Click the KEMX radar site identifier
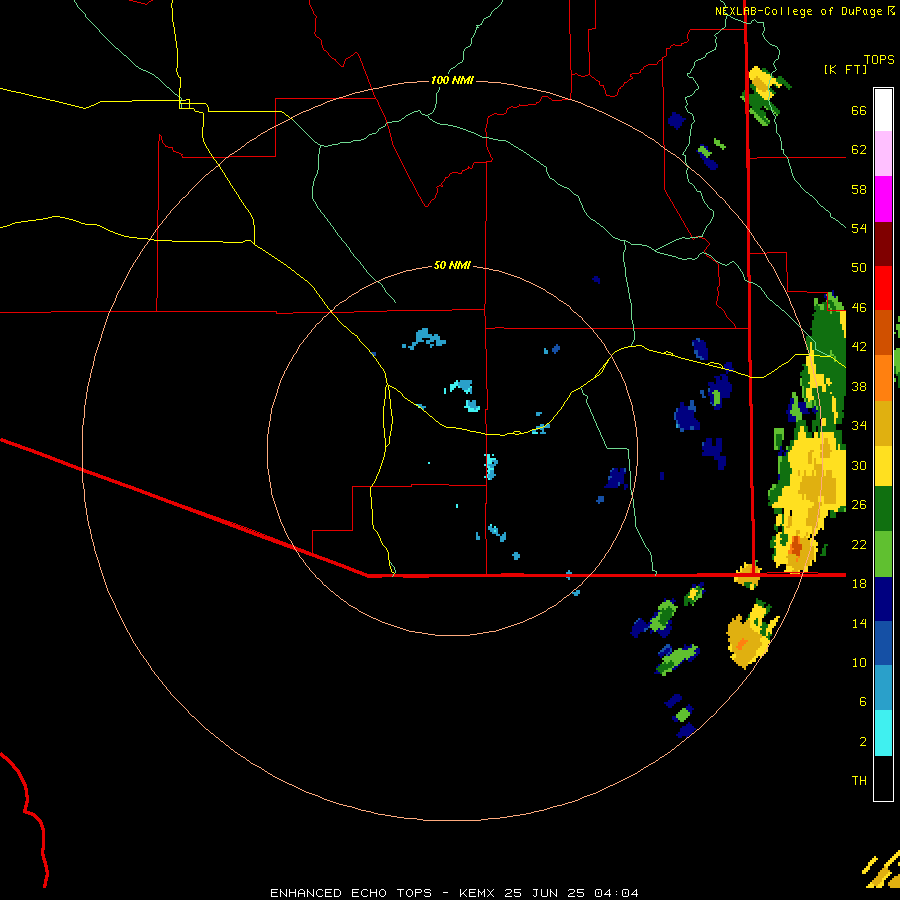Image resolution: width=900 pixels, height=900 pixels. click(476, 893)
